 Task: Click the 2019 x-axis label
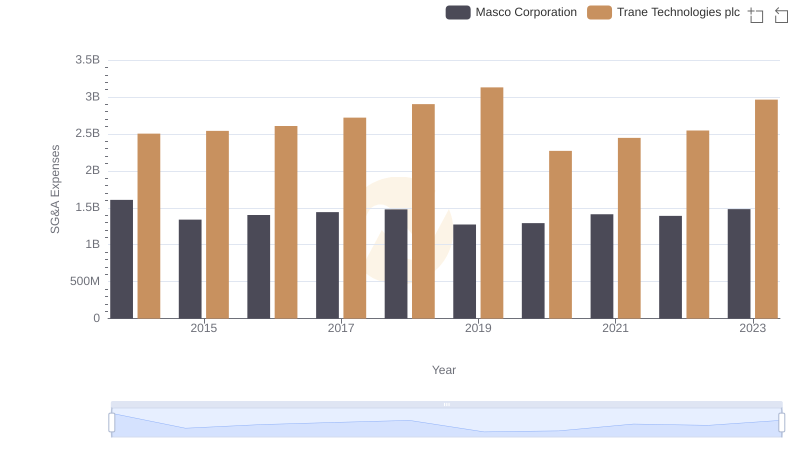(x=478, y=328)
